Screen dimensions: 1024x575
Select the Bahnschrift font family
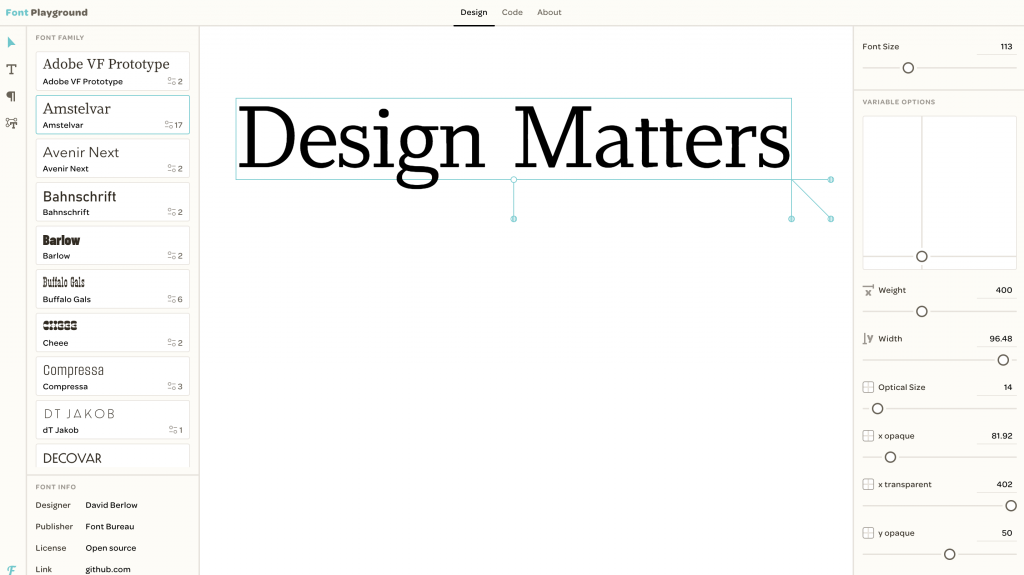[x=112, y=201]
